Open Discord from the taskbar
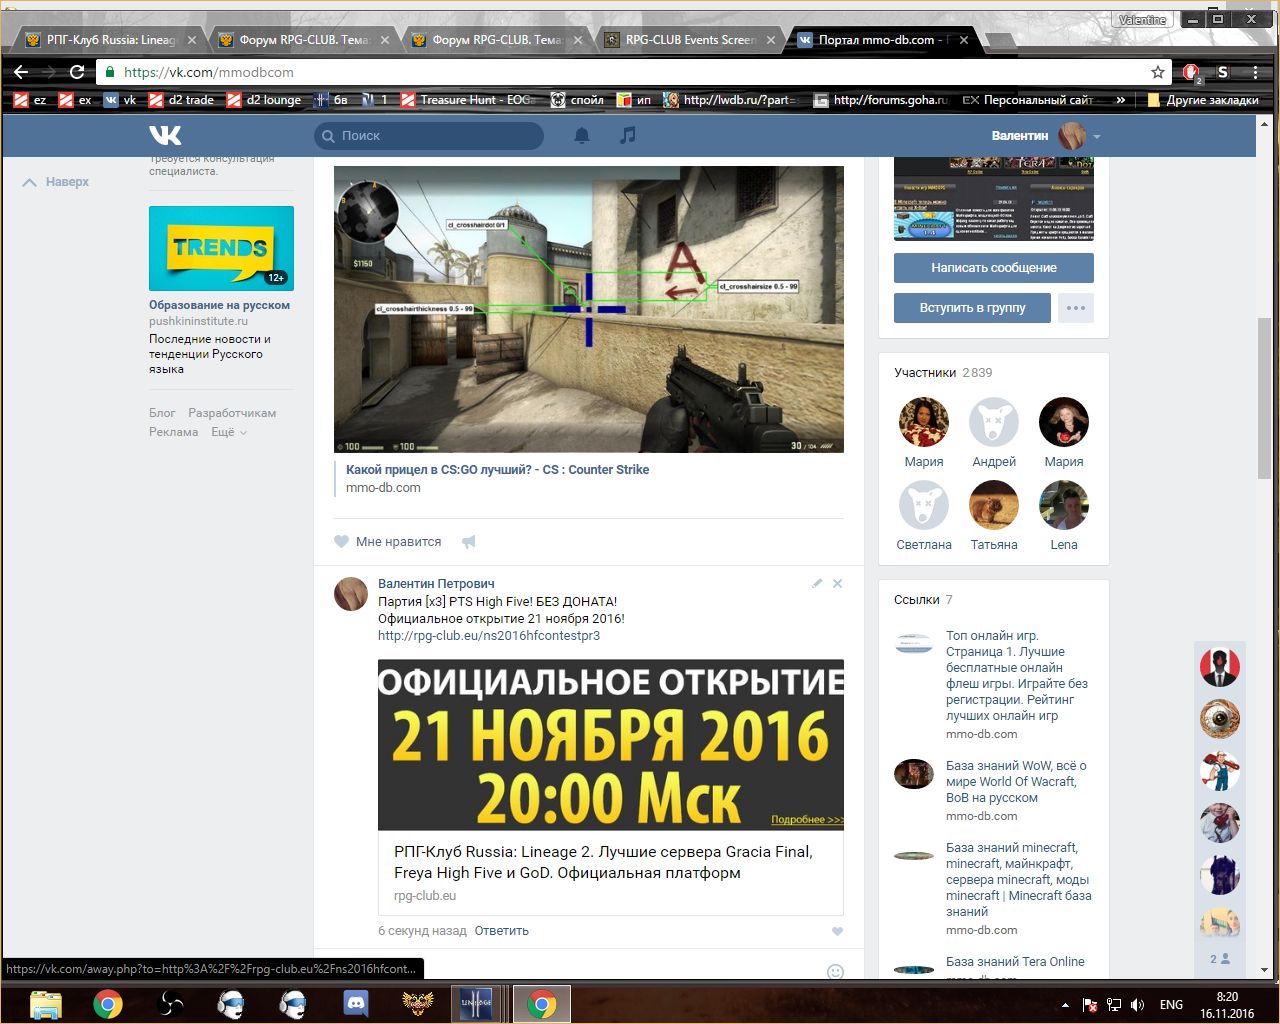 coord(356,1004)
